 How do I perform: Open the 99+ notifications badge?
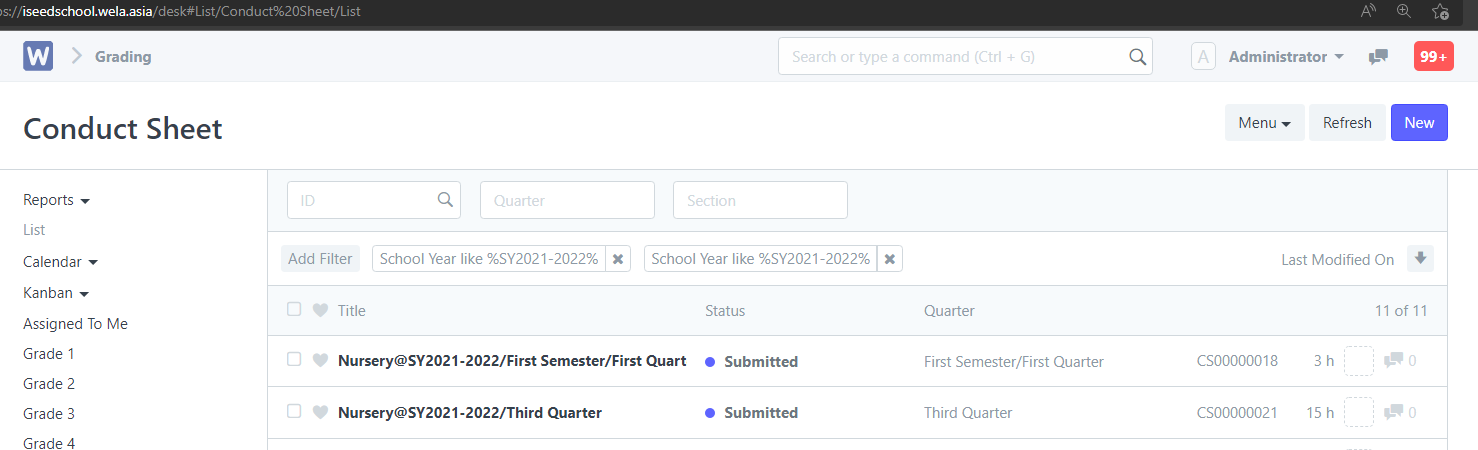pos(1433,57)
